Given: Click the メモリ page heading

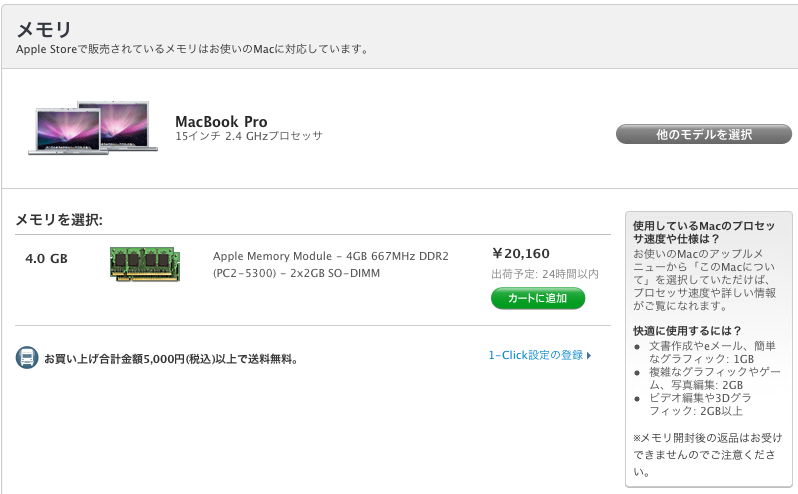Looking at the screenshot, I should (44, 30).
